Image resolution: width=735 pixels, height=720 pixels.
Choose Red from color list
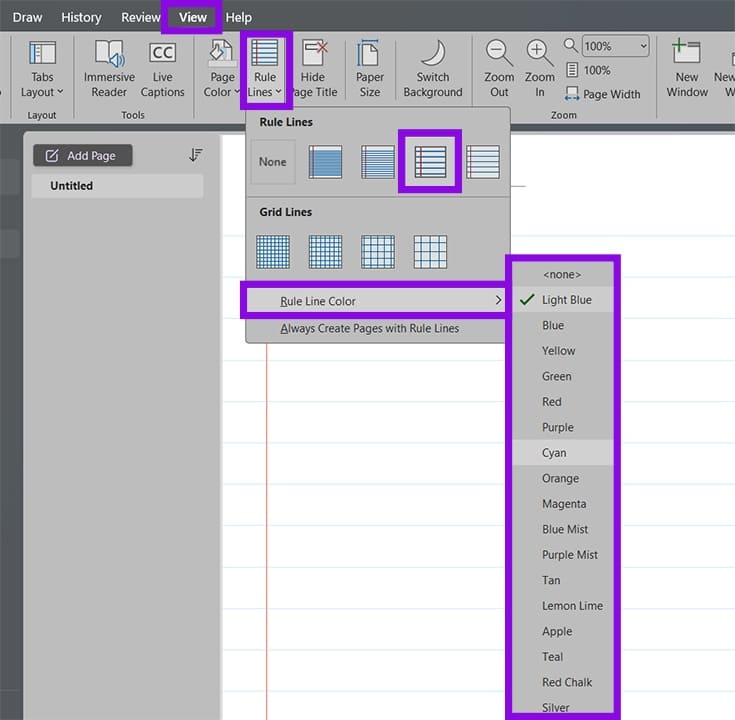(x=562, y=402)
